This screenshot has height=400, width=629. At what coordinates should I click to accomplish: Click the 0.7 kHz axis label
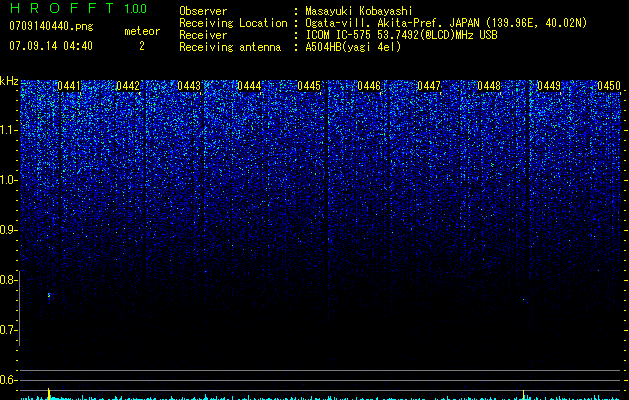point(7,330)
